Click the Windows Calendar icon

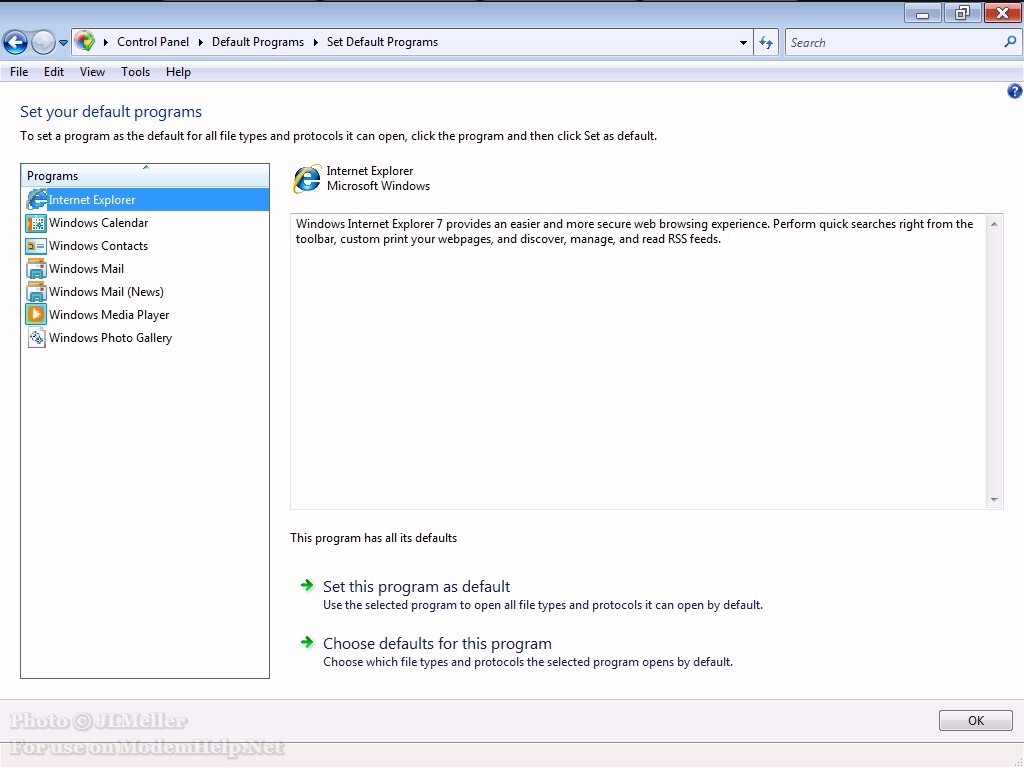coord(36,223)
